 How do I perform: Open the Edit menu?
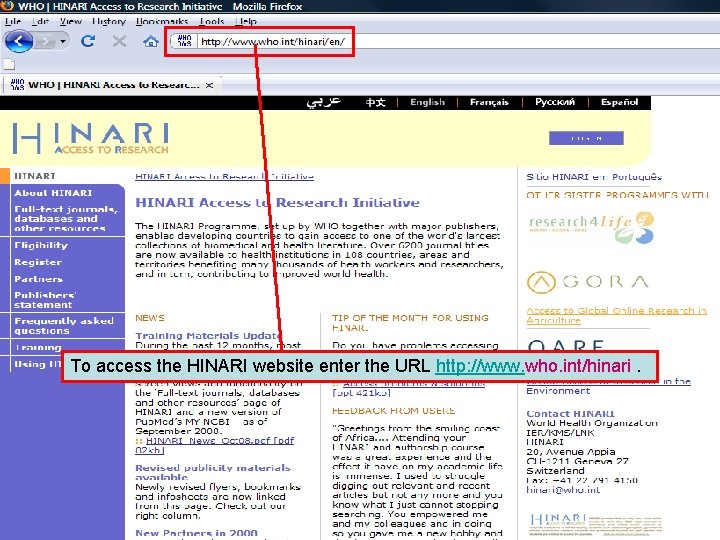(x=40, y=21)
